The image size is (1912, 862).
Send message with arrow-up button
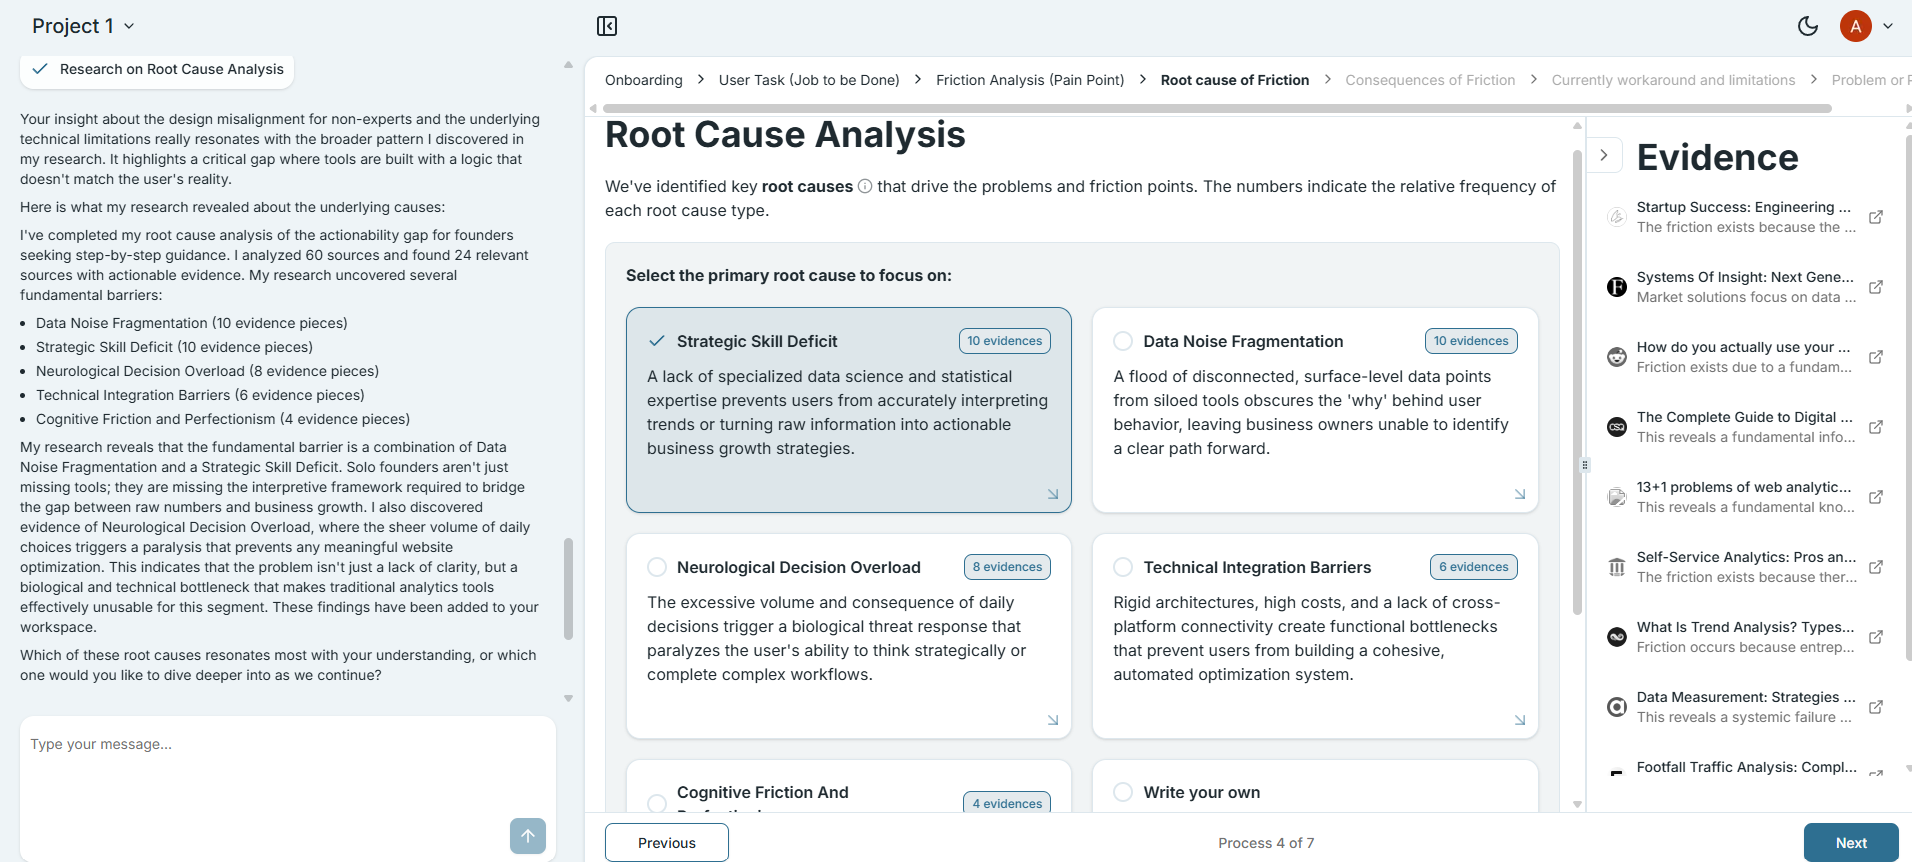point(528,836)
